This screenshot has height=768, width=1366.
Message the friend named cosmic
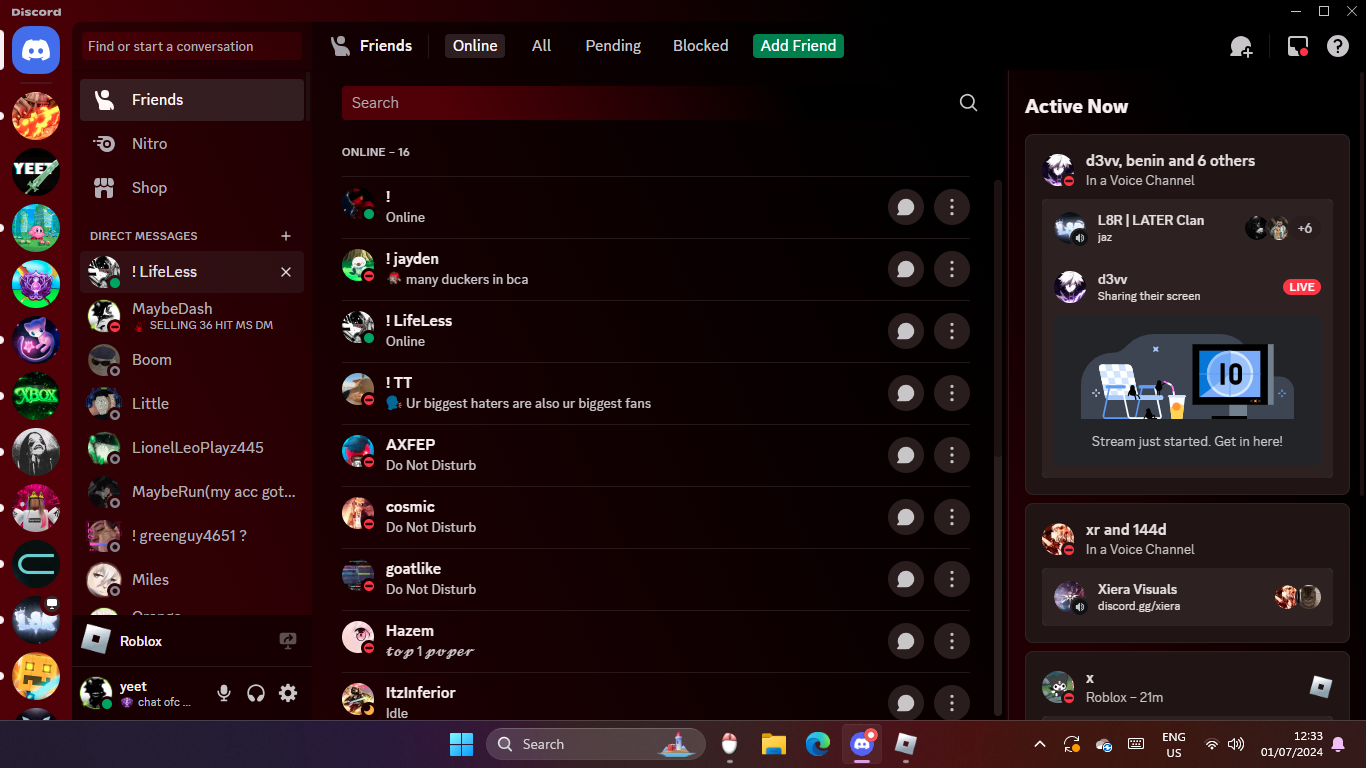pyautogui.click(x=906, y=517)
